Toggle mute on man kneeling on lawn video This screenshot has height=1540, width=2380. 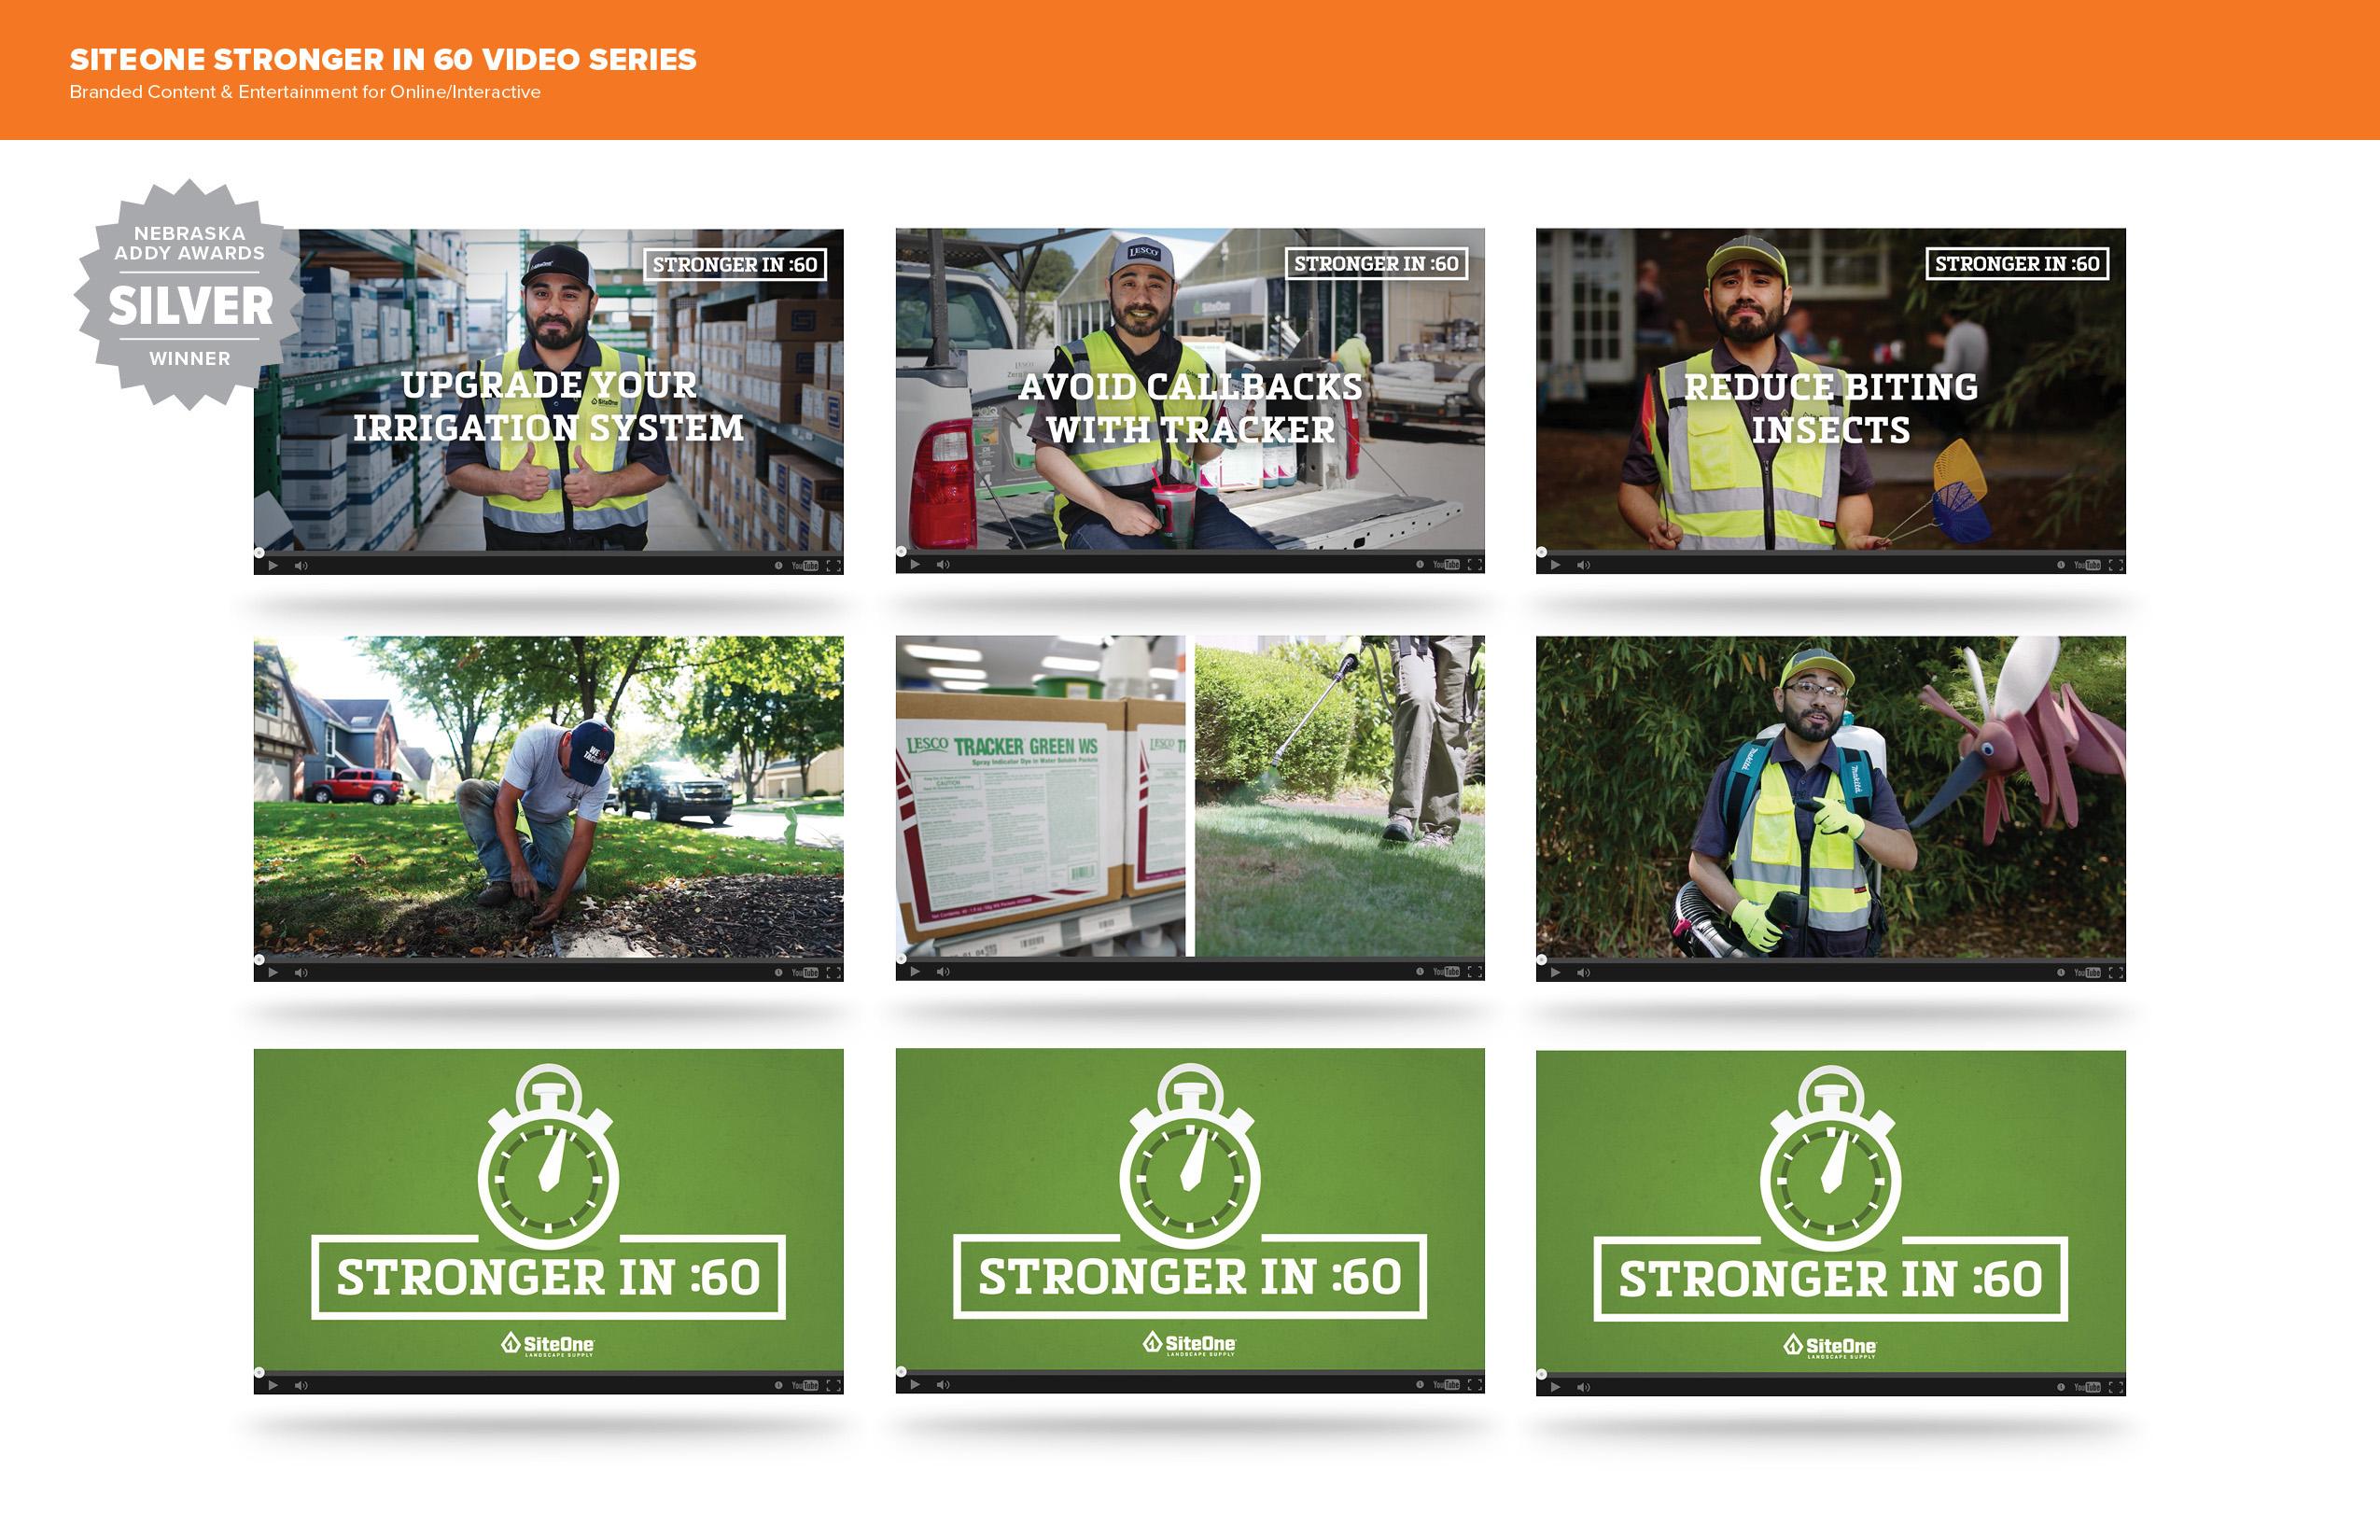pyautogui.click(x=301, y=973)
